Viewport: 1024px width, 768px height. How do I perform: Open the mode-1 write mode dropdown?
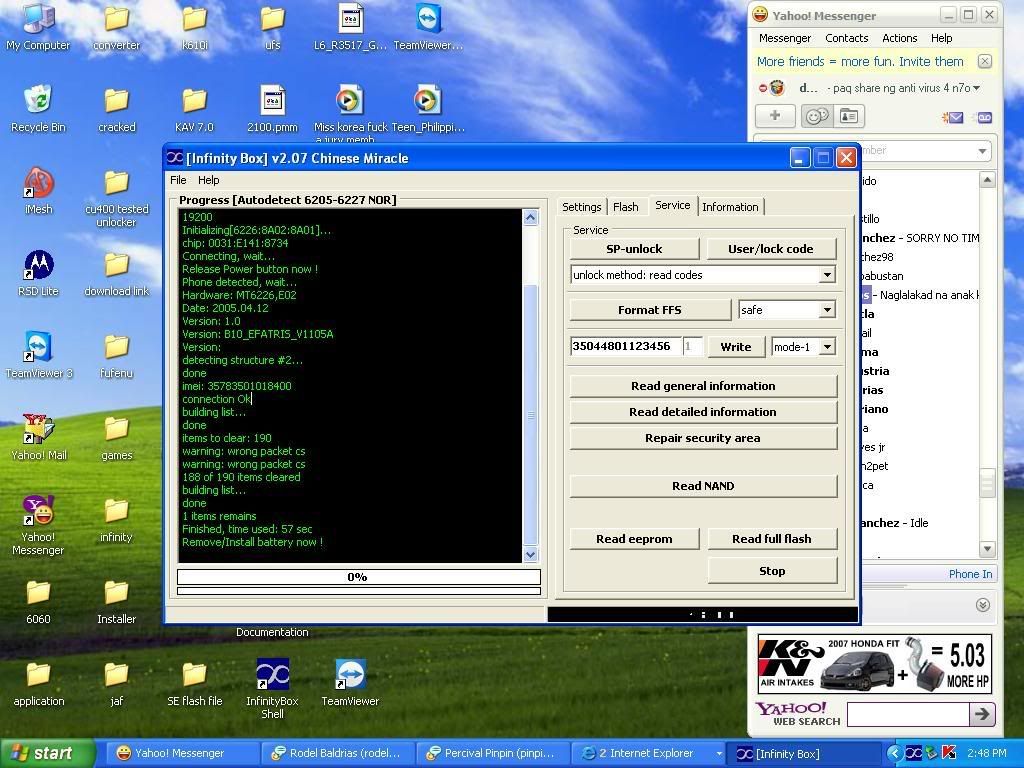point(827,347)
